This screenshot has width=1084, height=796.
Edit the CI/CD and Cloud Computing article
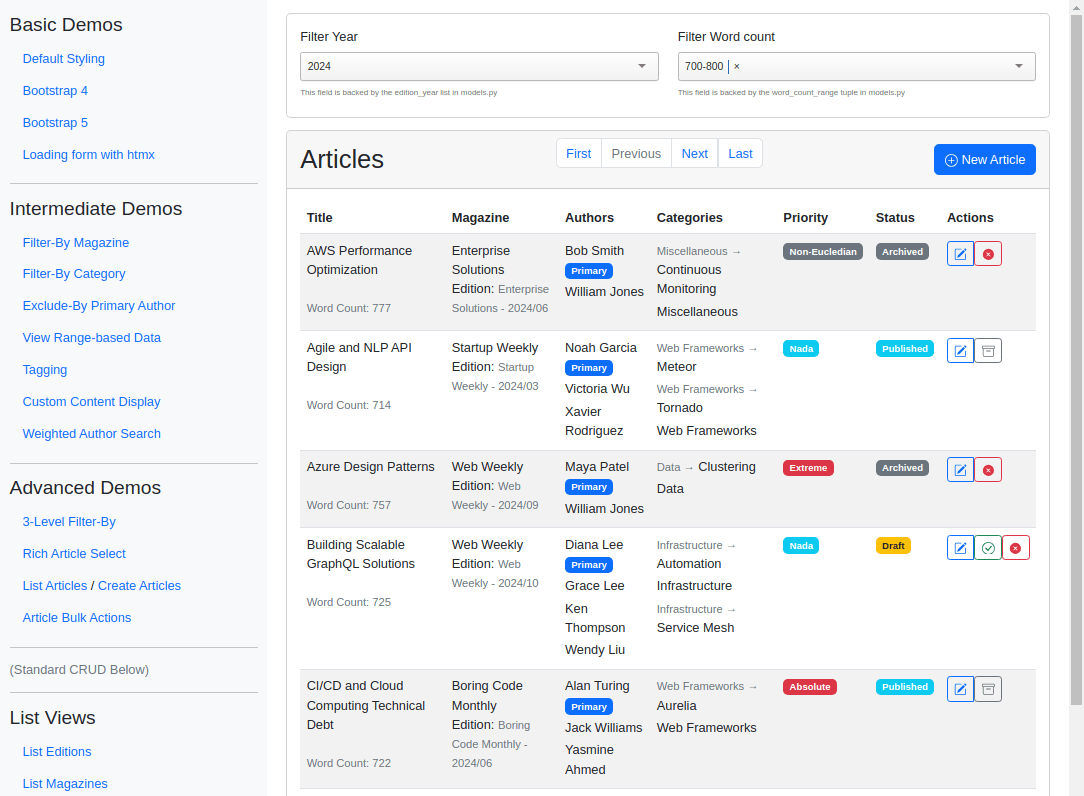pyautogui.click(x=960, y=688)
